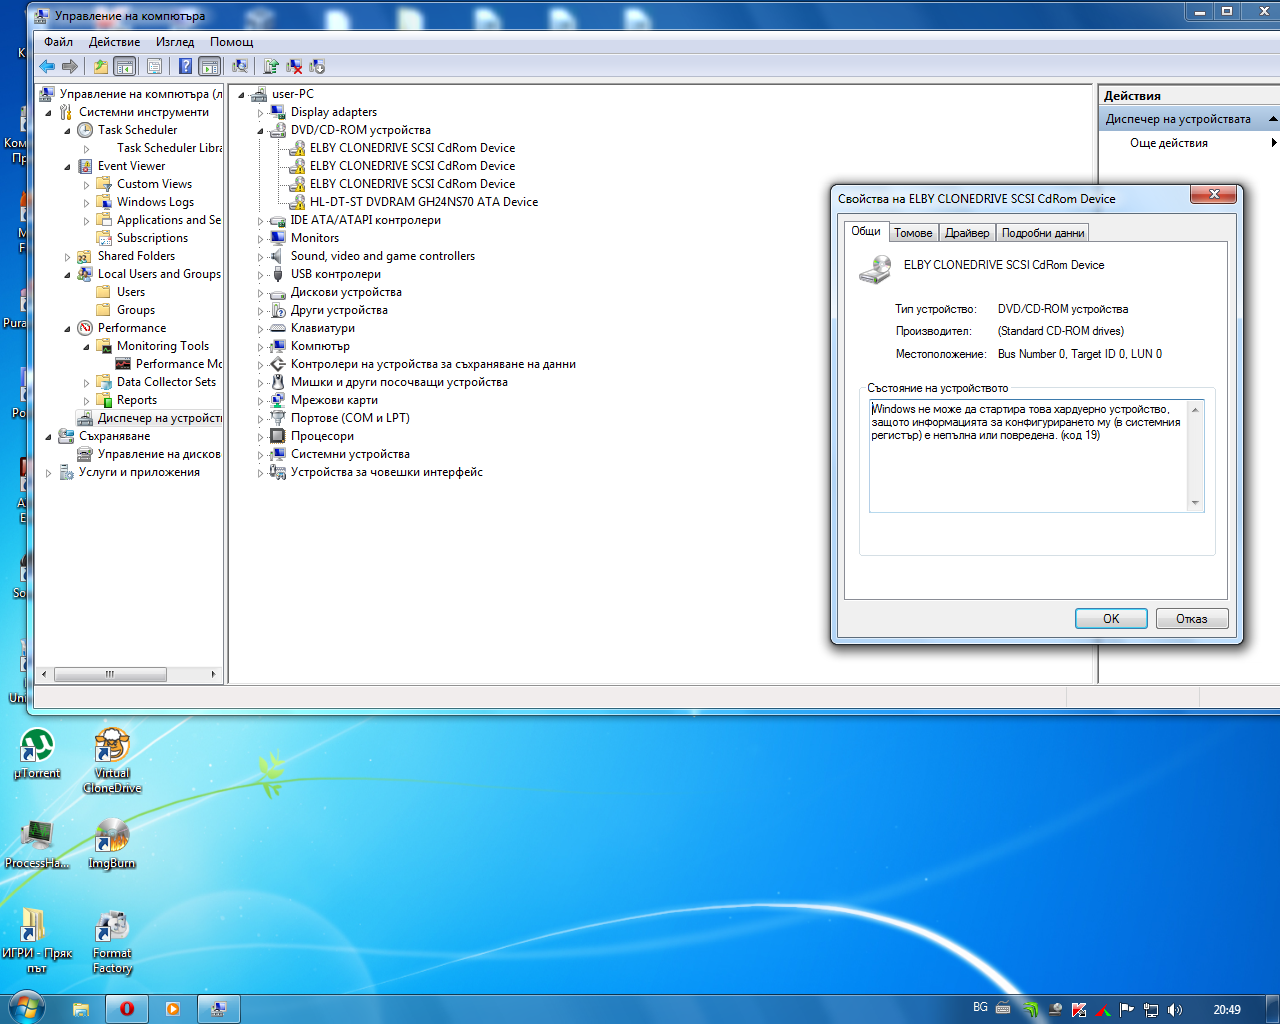The width and height of the screenshot is (1280, 1024).
Task: Click status box scrollbar down arrow
Action: (x=1195, y=503)
